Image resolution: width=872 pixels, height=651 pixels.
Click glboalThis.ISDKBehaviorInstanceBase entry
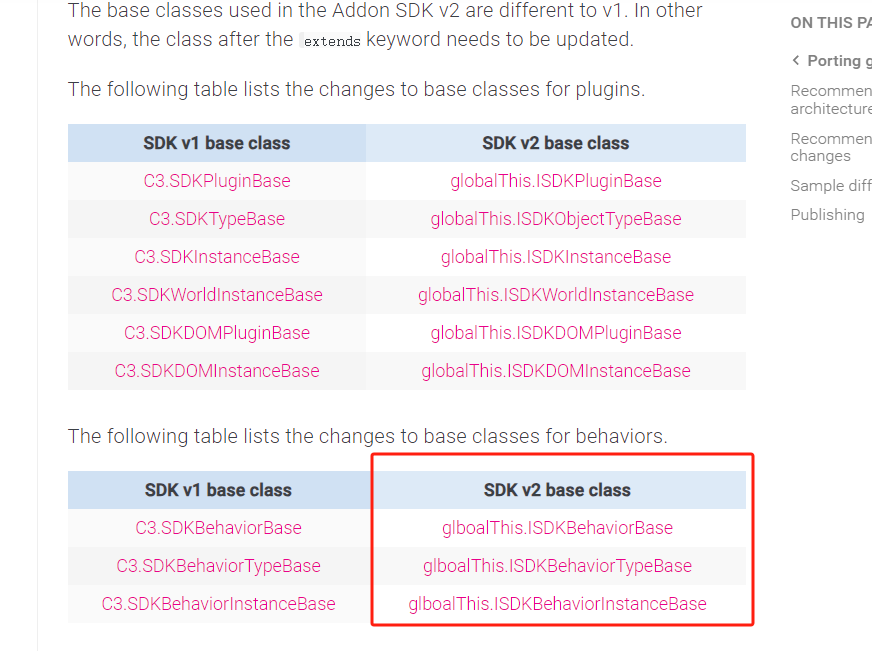pyautogui.click(x=557, y=604)
